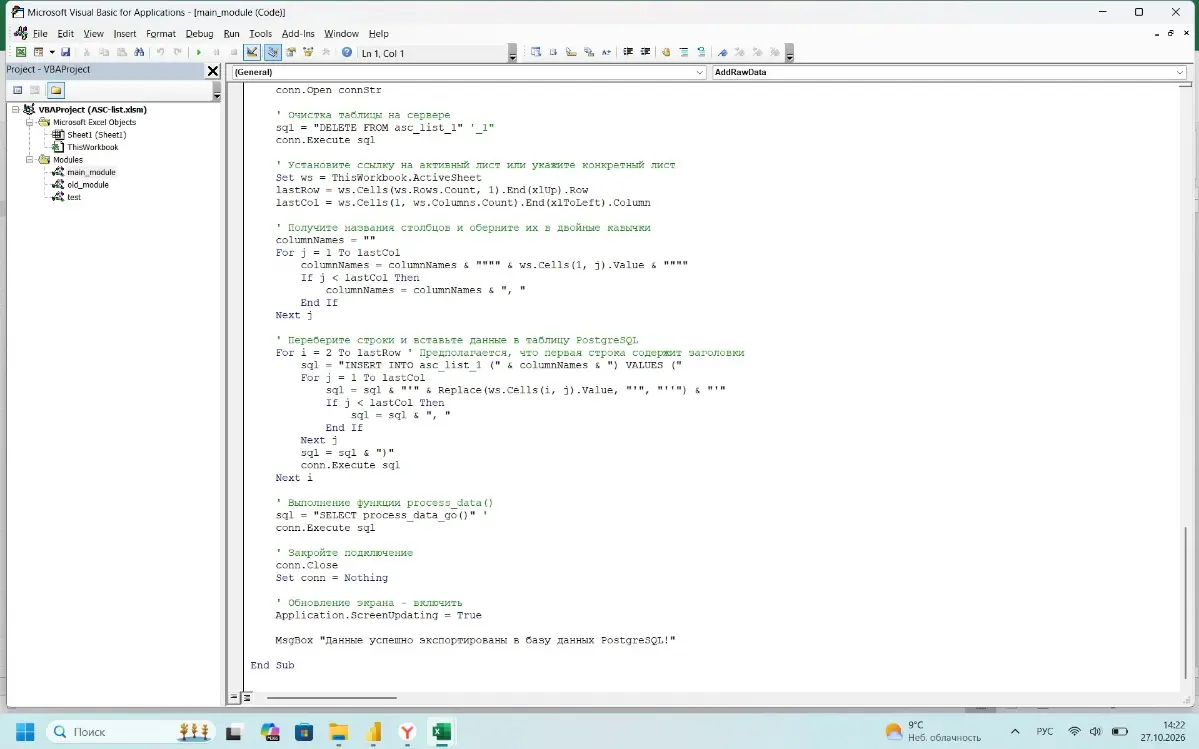Click the List Properties/Methods icon
The width and height of the screenshot is (1199, 749).
point(536,52)
